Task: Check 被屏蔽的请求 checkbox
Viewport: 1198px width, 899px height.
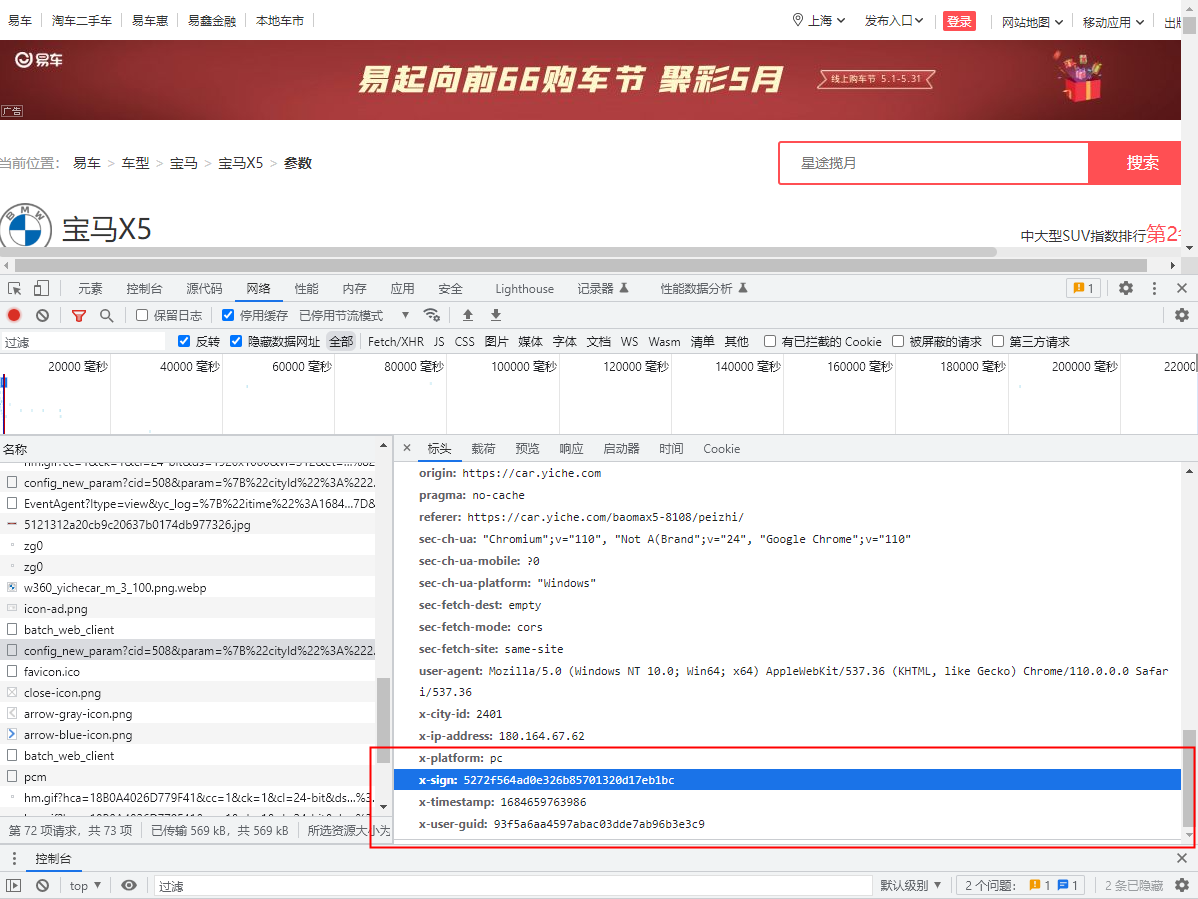Action: click(898, 341)
